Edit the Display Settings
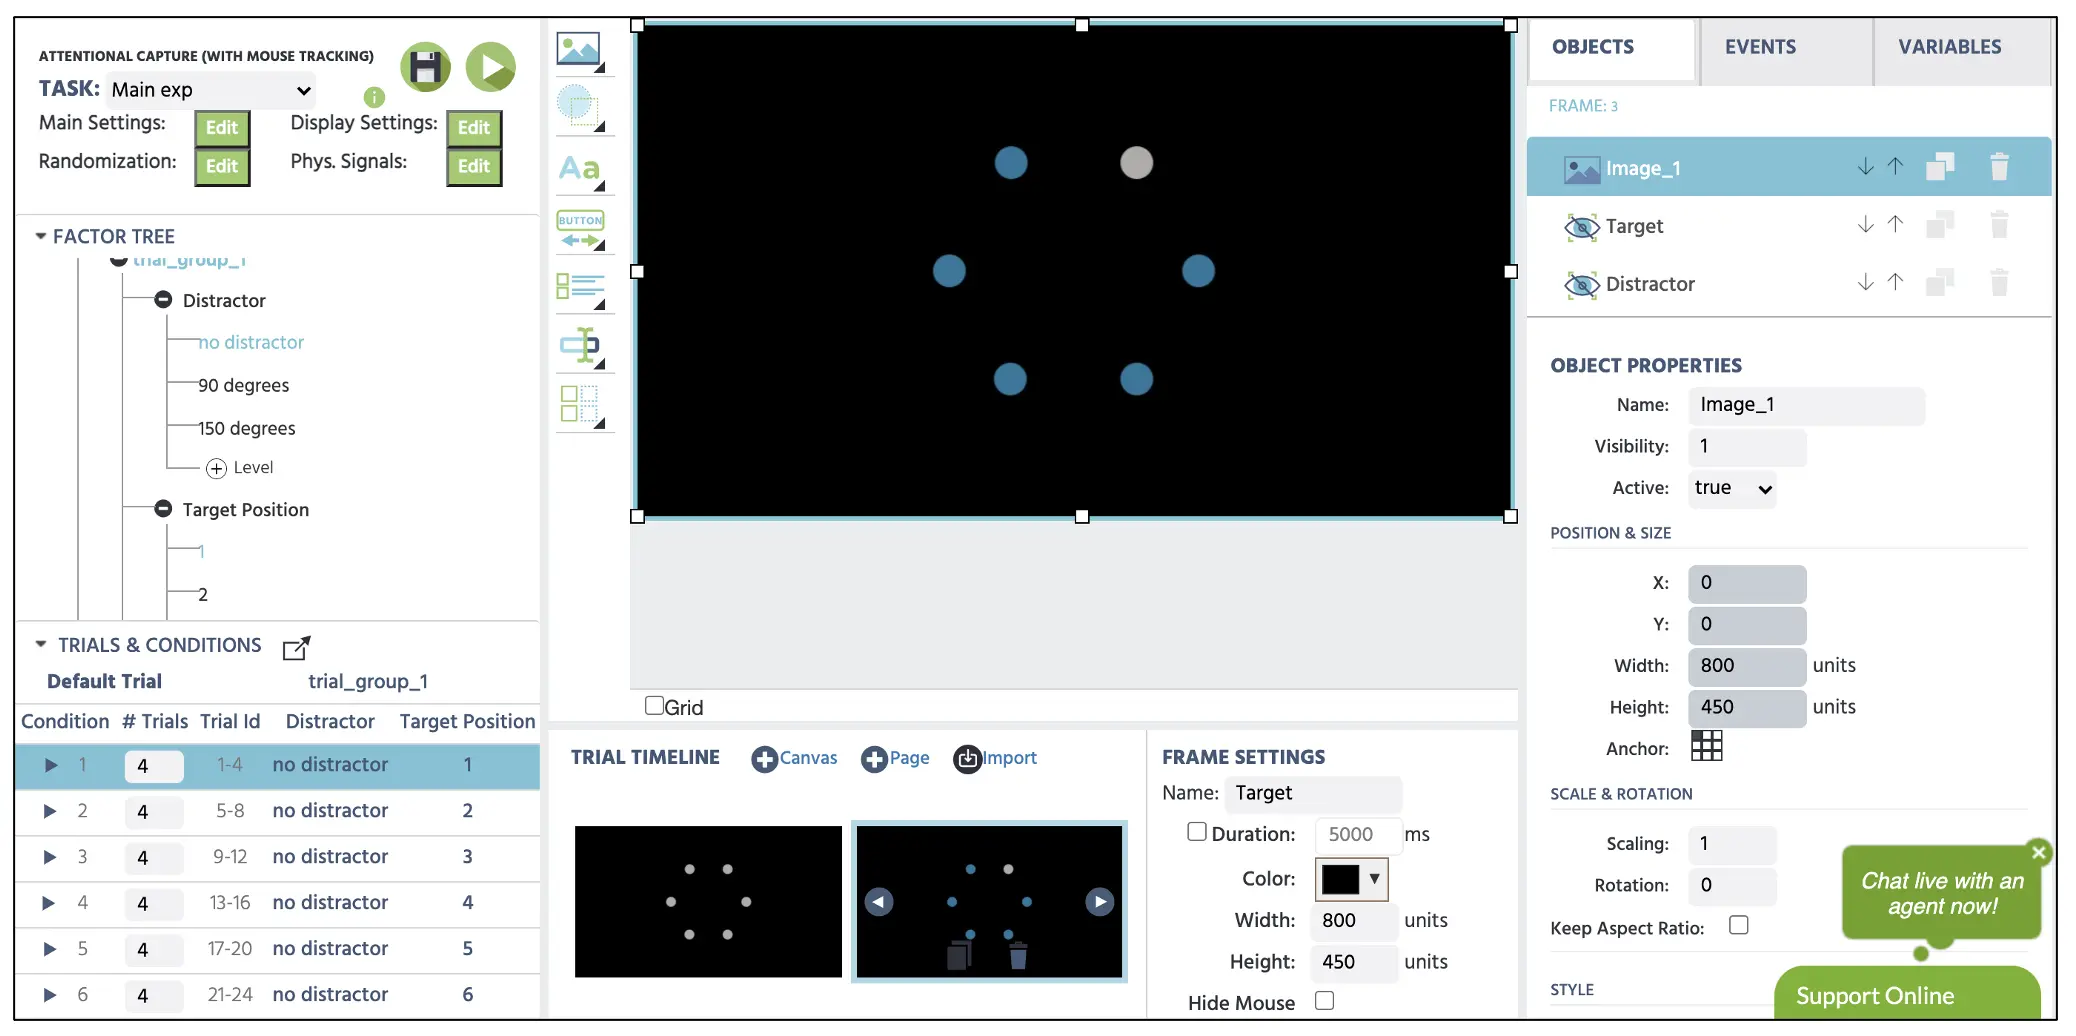The width and height of the screenshot is (2076, 1036). (474, 128)
